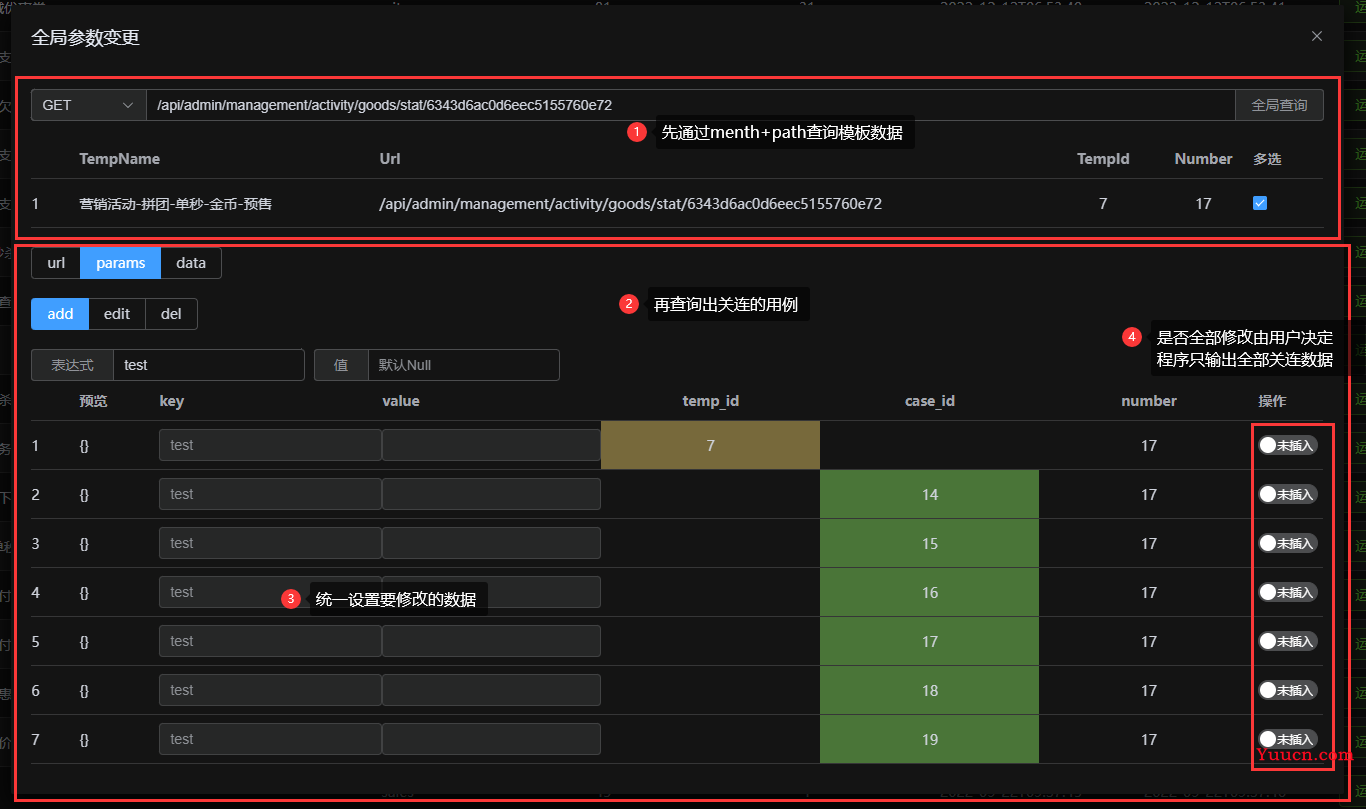Click the key input in row 3

(x=270, y=543)
